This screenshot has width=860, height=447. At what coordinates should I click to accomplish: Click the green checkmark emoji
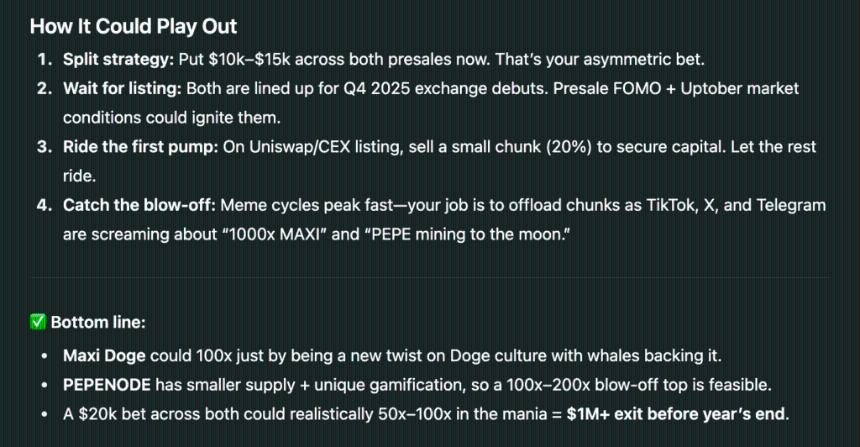(x=38, y=322)
